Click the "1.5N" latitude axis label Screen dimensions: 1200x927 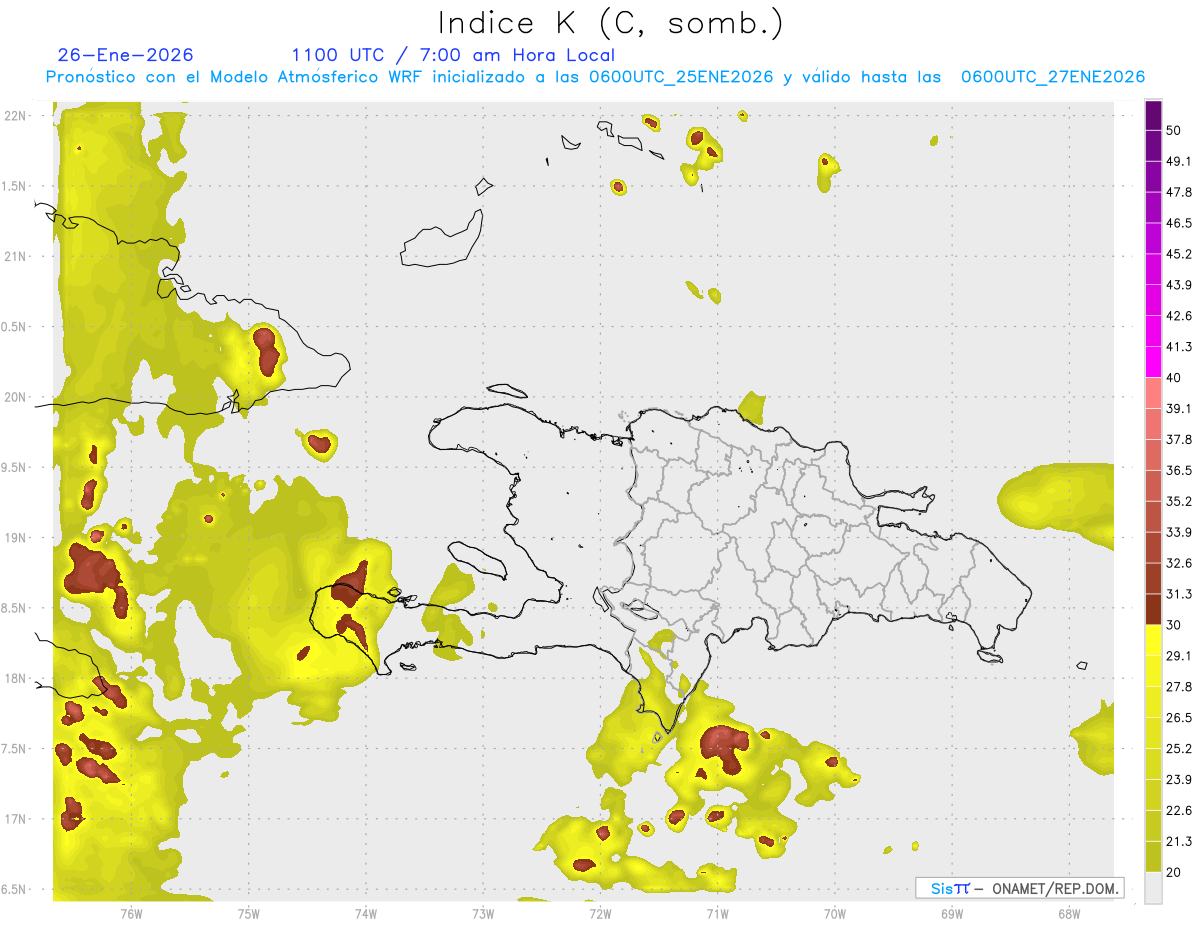[14, 186]
